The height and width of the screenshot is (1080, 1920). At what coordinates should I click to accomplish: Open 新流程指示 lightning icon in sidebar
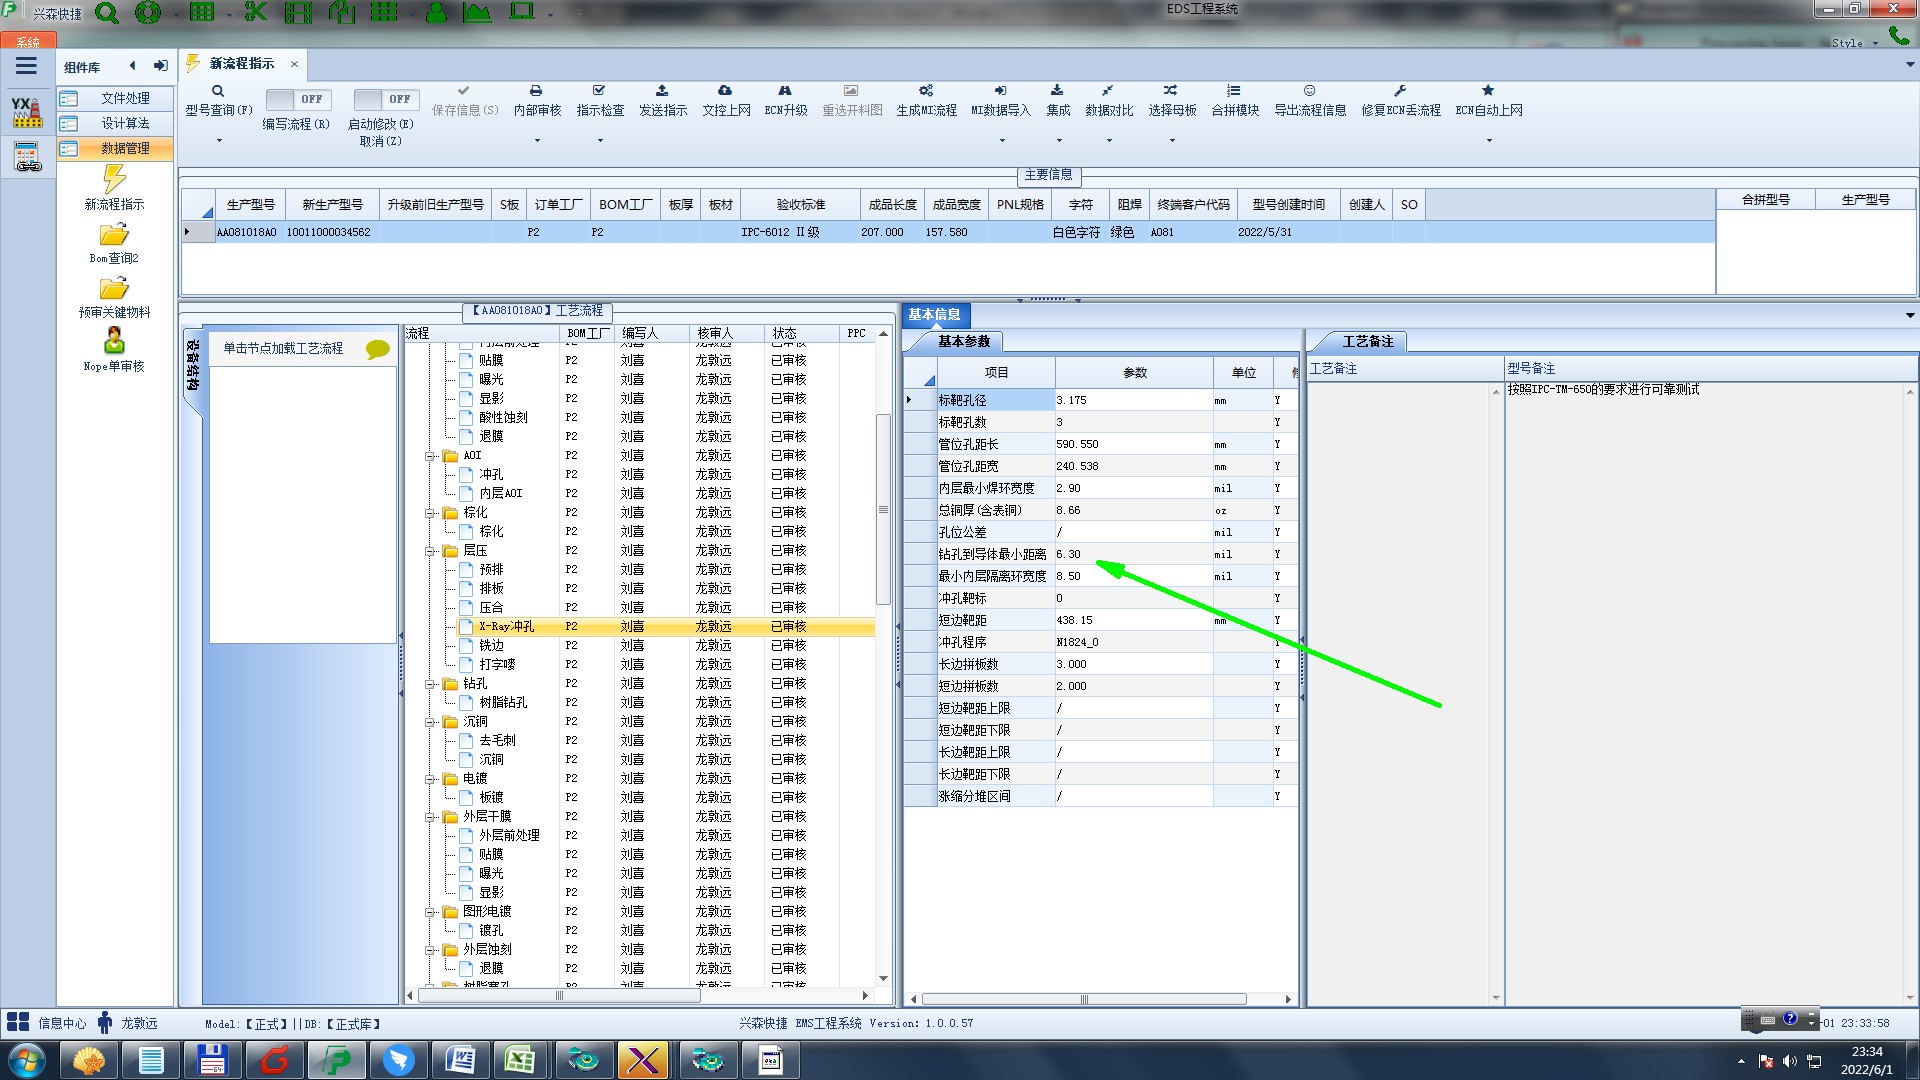tap(114, 180)
